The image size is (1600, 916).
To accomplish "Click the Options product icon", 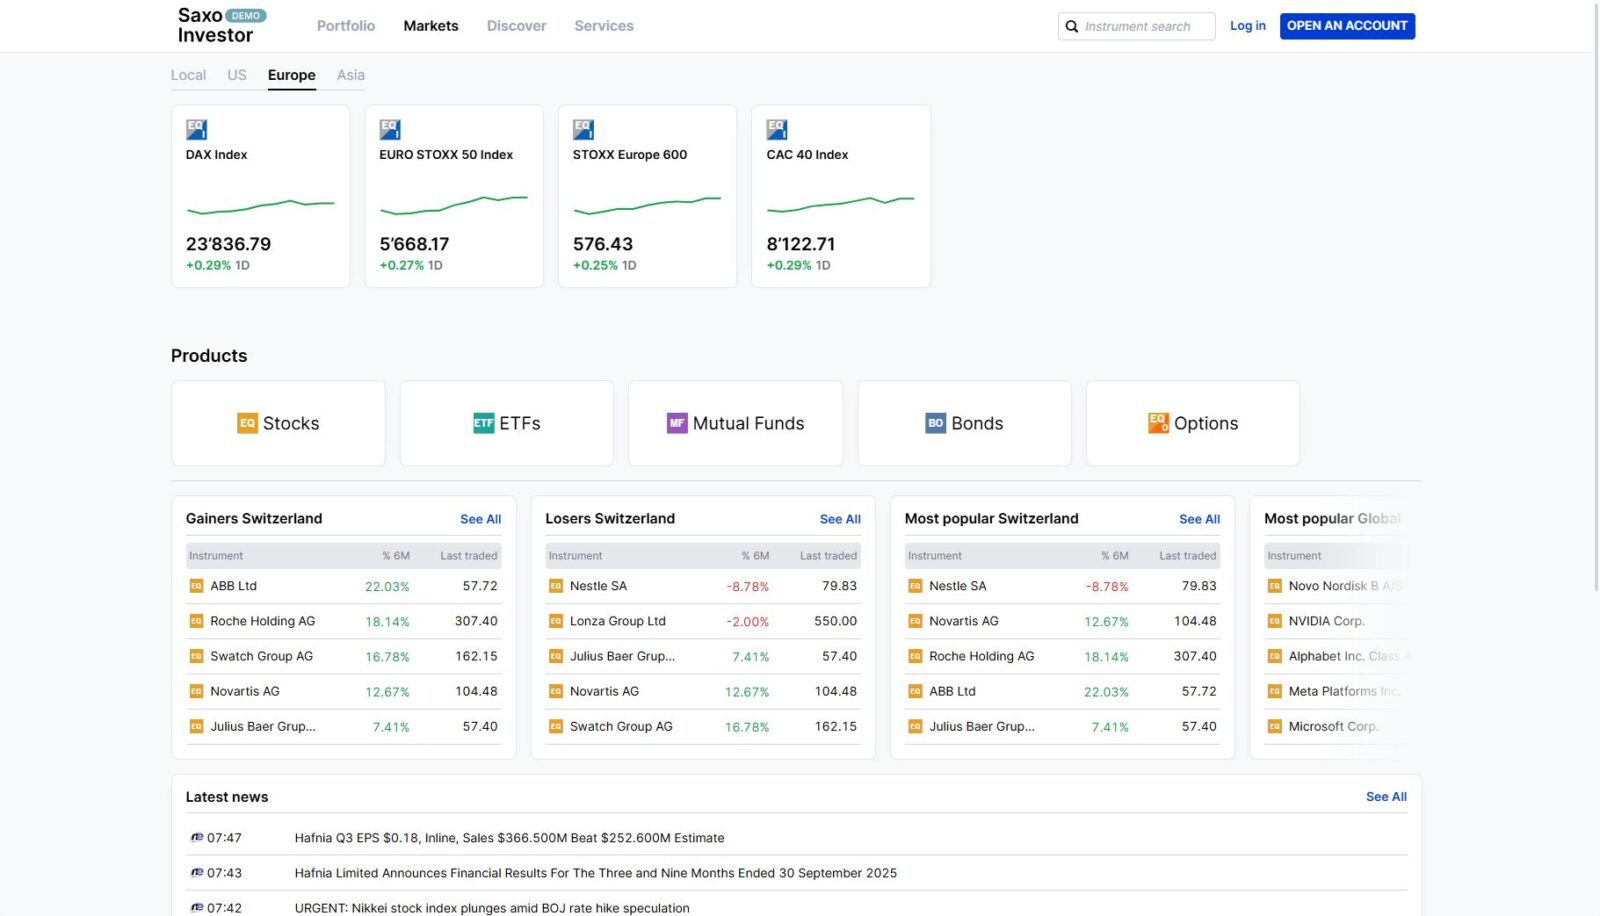I will coord(1158,424).
